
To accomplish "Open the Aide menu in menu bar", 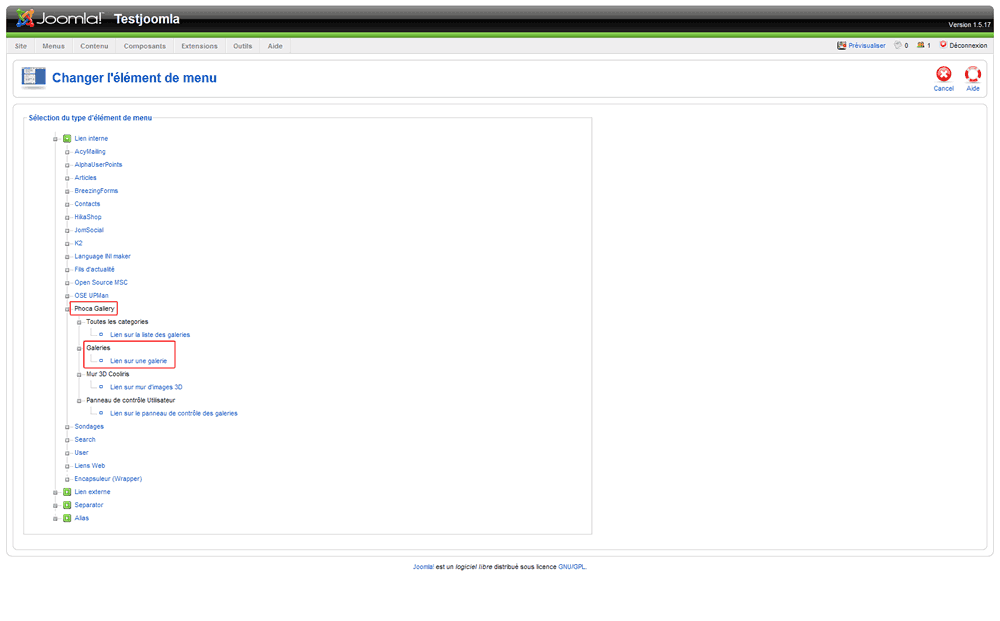I will pos(275,46).
